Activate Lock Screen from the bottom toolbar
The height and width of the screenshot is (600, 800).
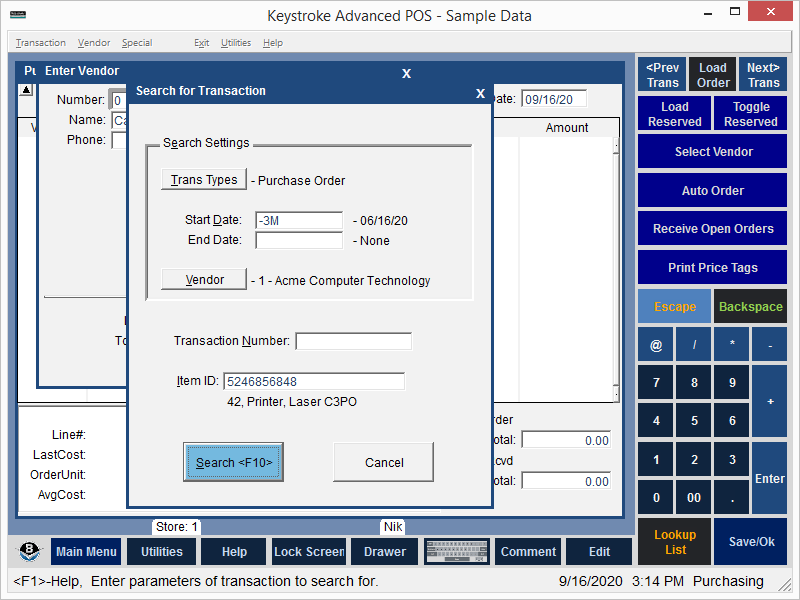click(x=308, y=551)
